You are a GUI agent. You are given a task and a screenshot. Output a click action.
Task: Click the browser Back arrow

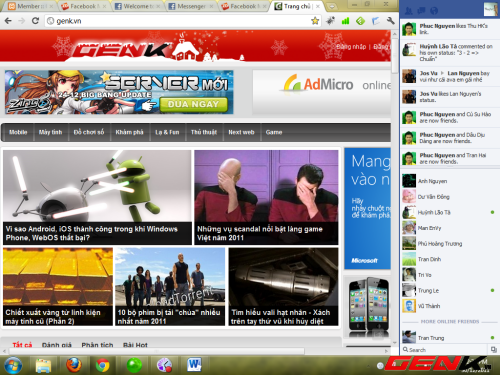pyautogui.click(x=9, y=21)
